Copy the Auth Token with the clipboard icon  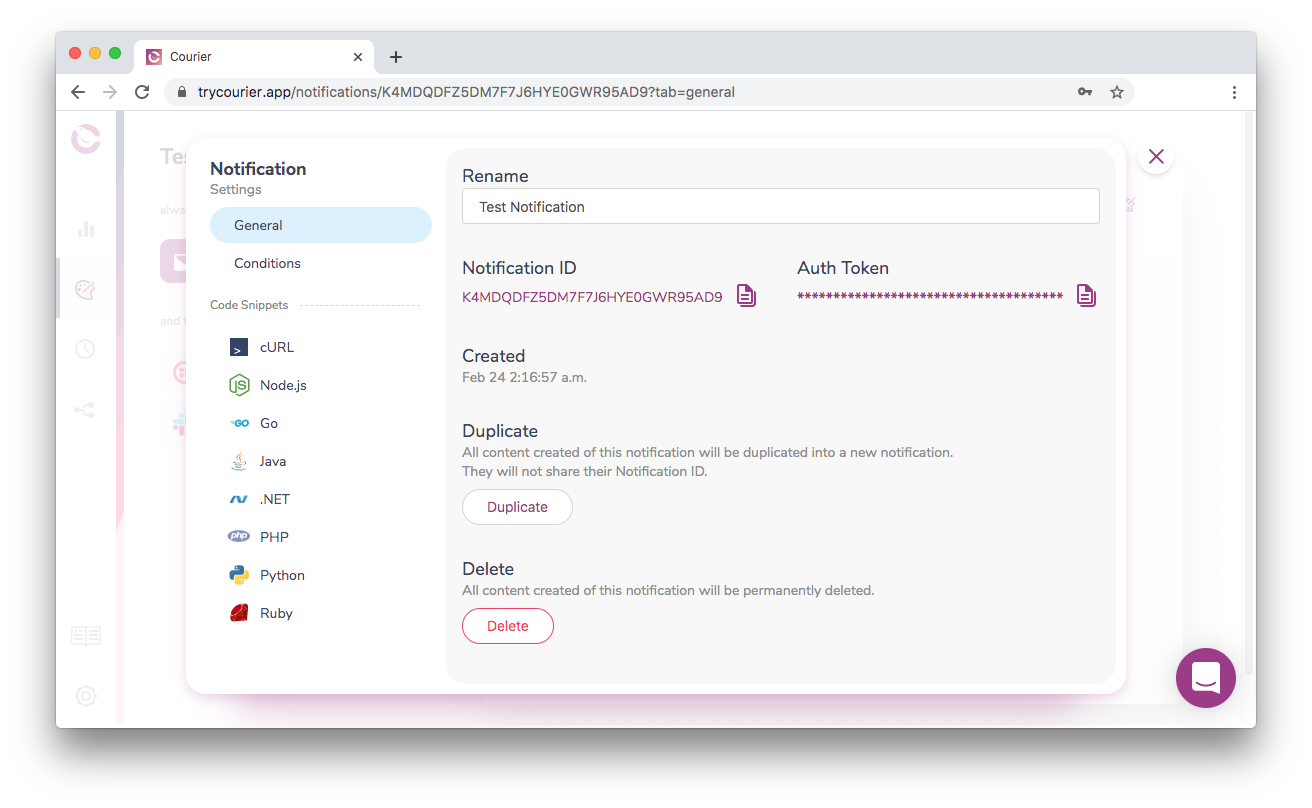[1086, 296]
